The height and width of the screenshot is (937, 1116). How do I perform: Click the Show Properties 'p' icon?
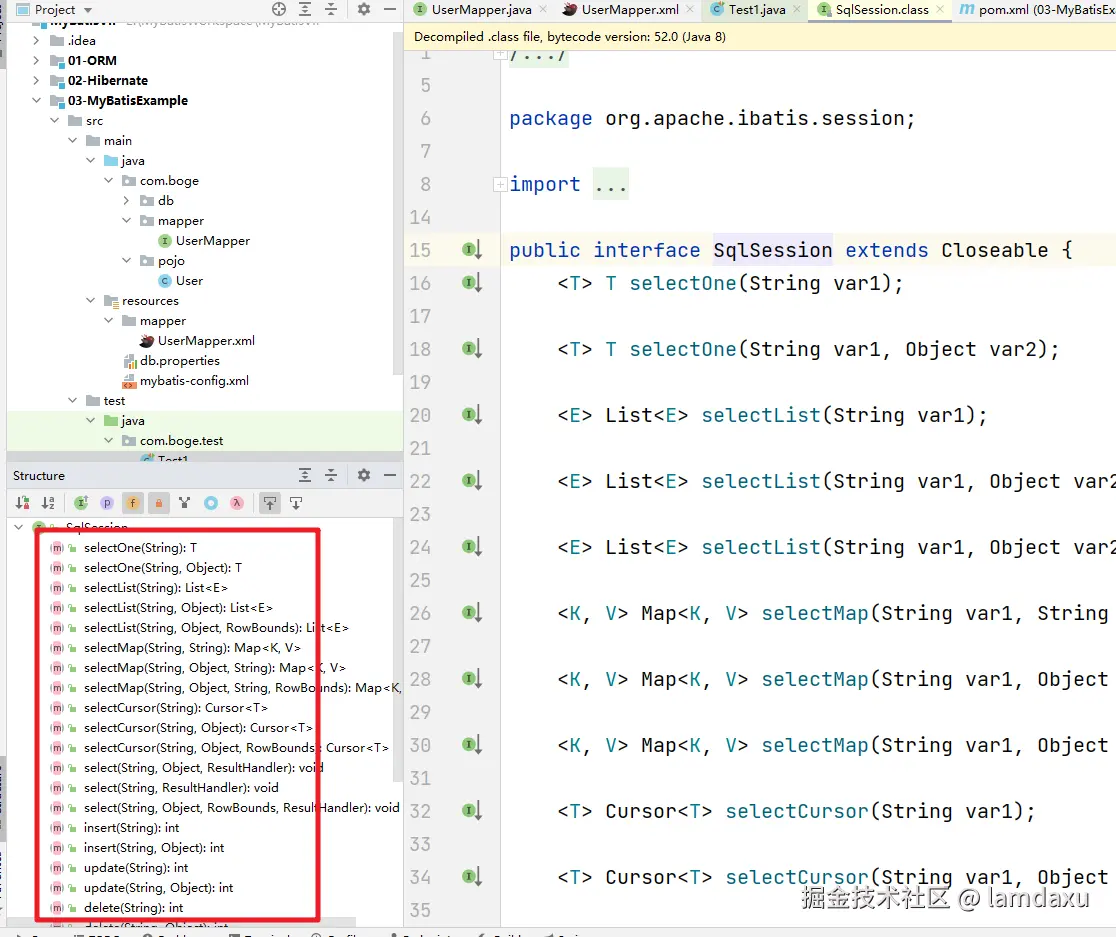(x=106, y=503)
